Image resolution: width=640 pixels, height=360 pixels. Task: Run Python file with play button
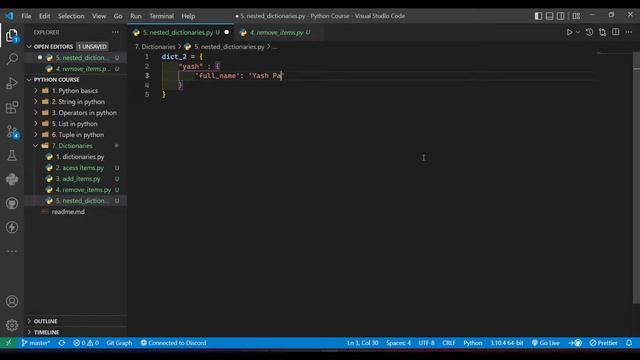point(569,32)
